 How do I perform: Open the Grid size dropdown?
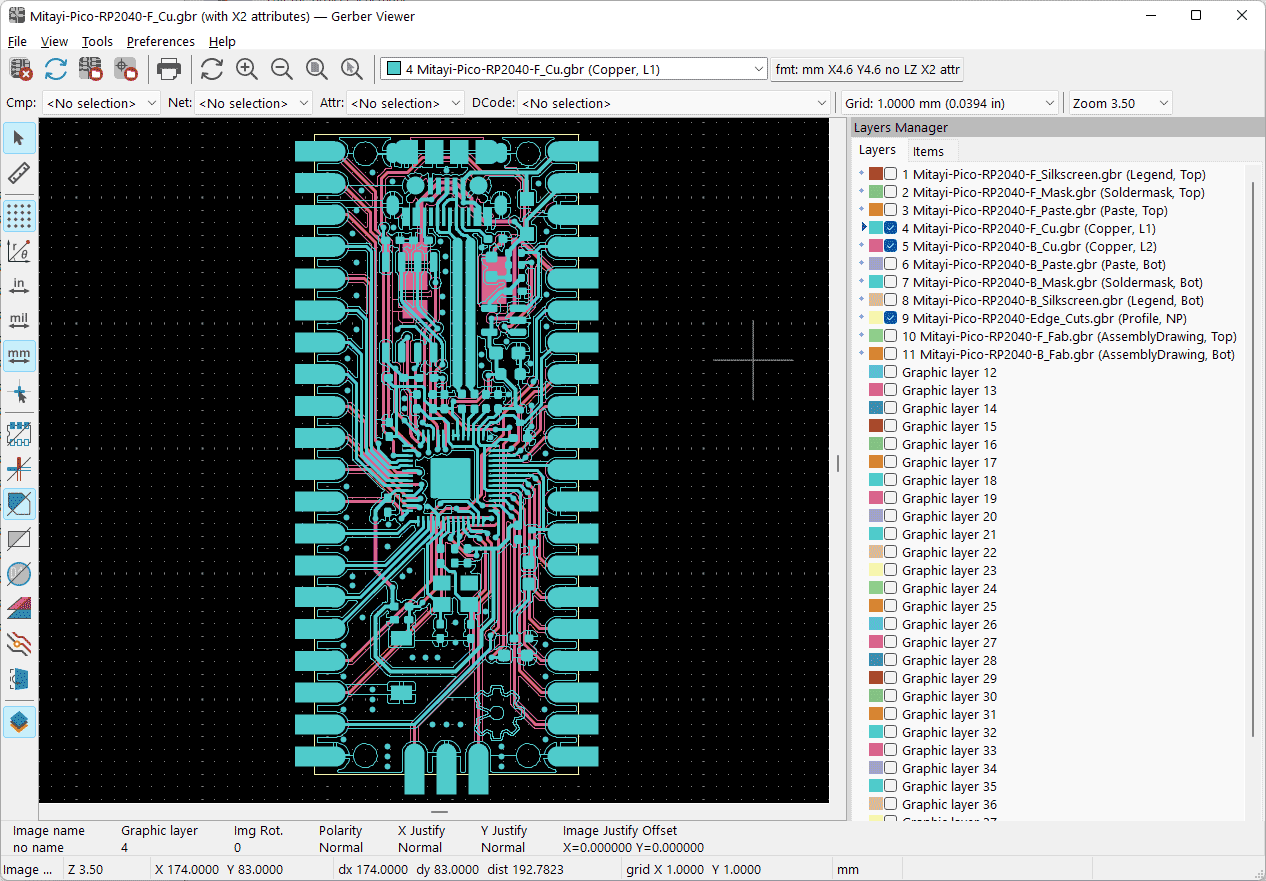tap(949, 103)
